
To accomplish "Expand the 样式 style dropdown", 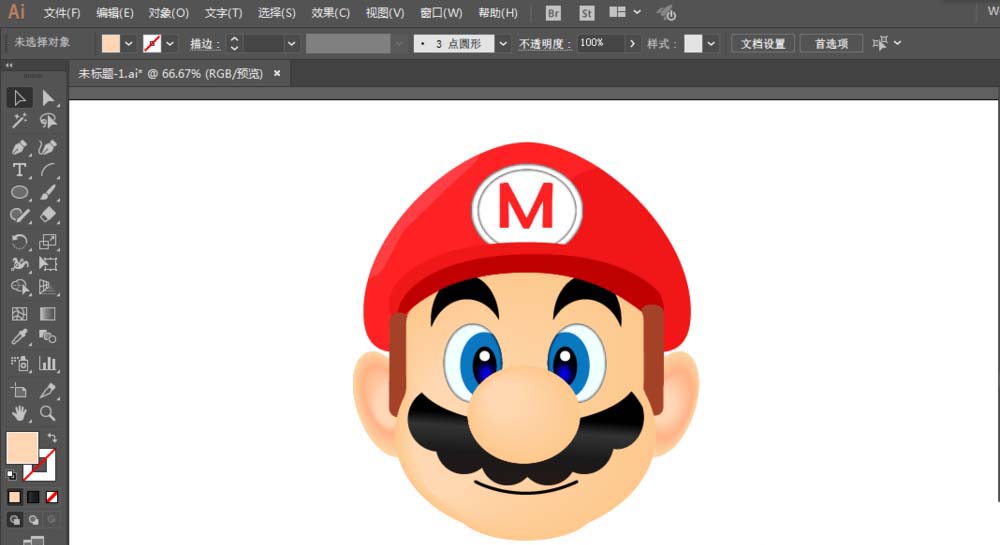I will (711, 44).
